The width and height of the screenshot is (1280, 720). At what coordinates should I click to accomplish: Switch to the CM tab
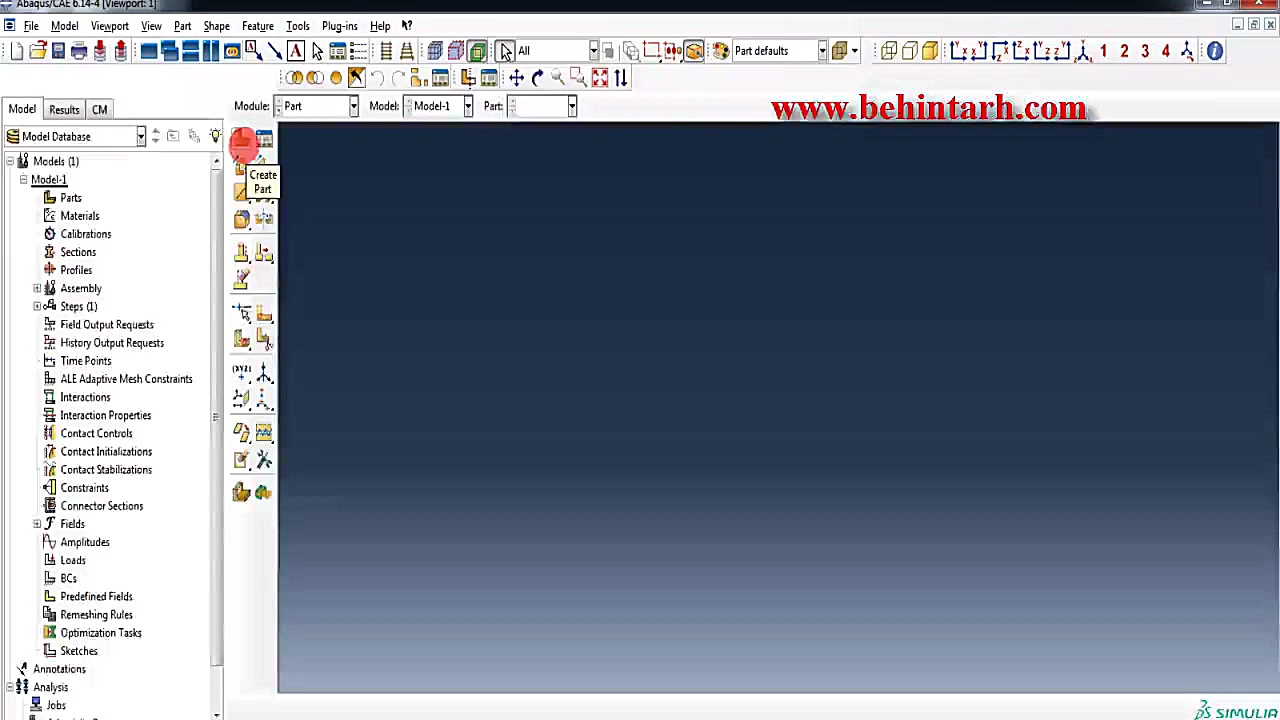(100, 109)
